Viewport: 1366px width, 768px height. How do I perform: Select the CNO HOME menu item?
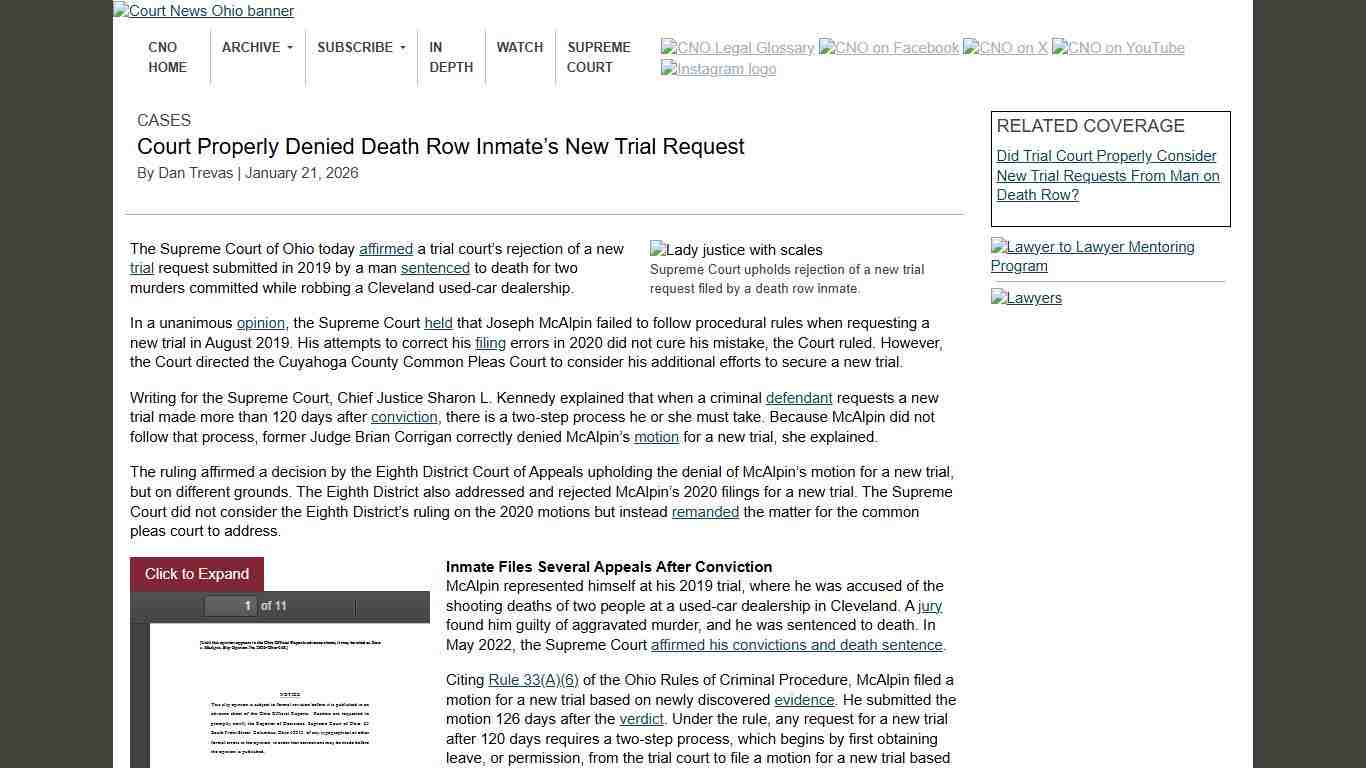pos(167,57)
